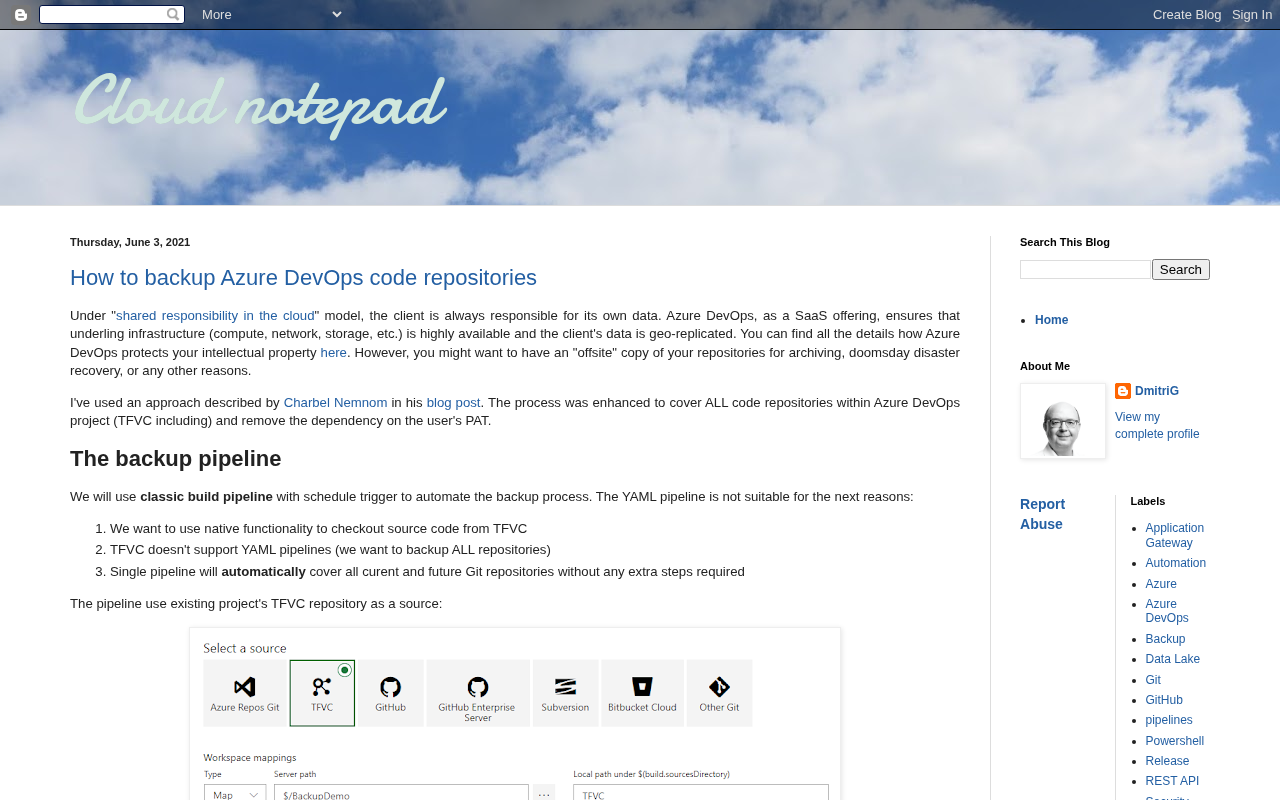Image resolution: width=1280 pixels, height=800 pixels.
Task: Select the TFVC source radio option
Action: tap(344, 670)
